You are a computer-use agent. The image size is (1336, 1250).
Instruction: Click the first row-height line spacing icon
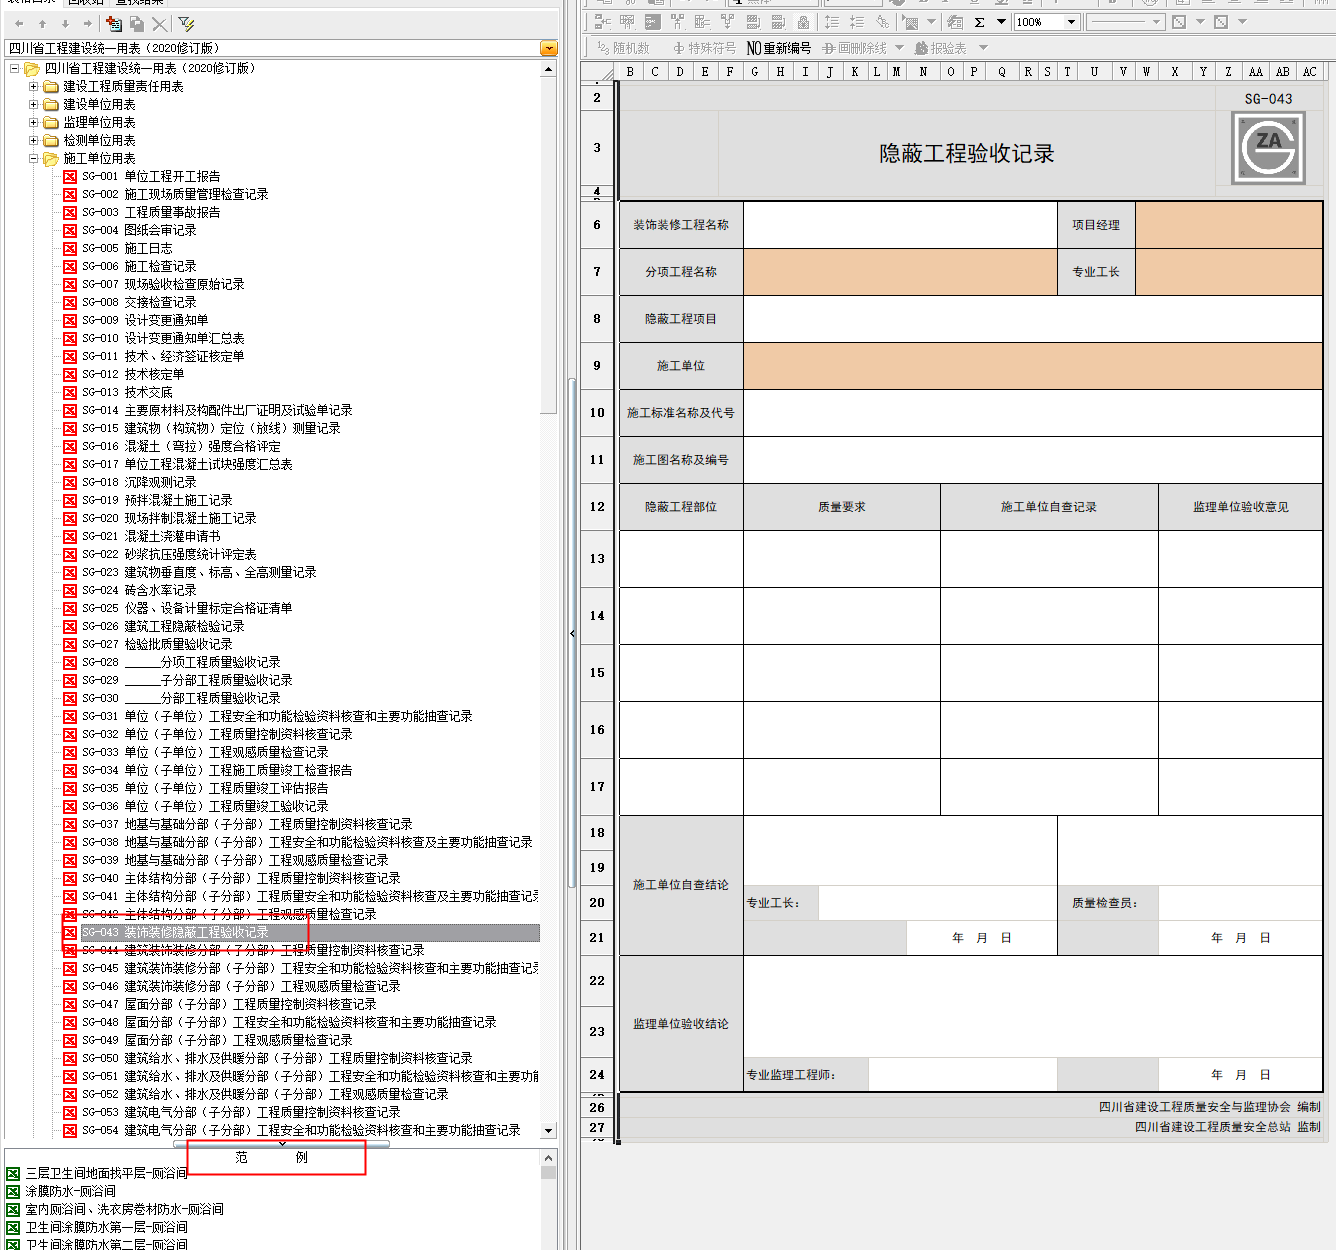pyautogui.click(x=832, y=21)
